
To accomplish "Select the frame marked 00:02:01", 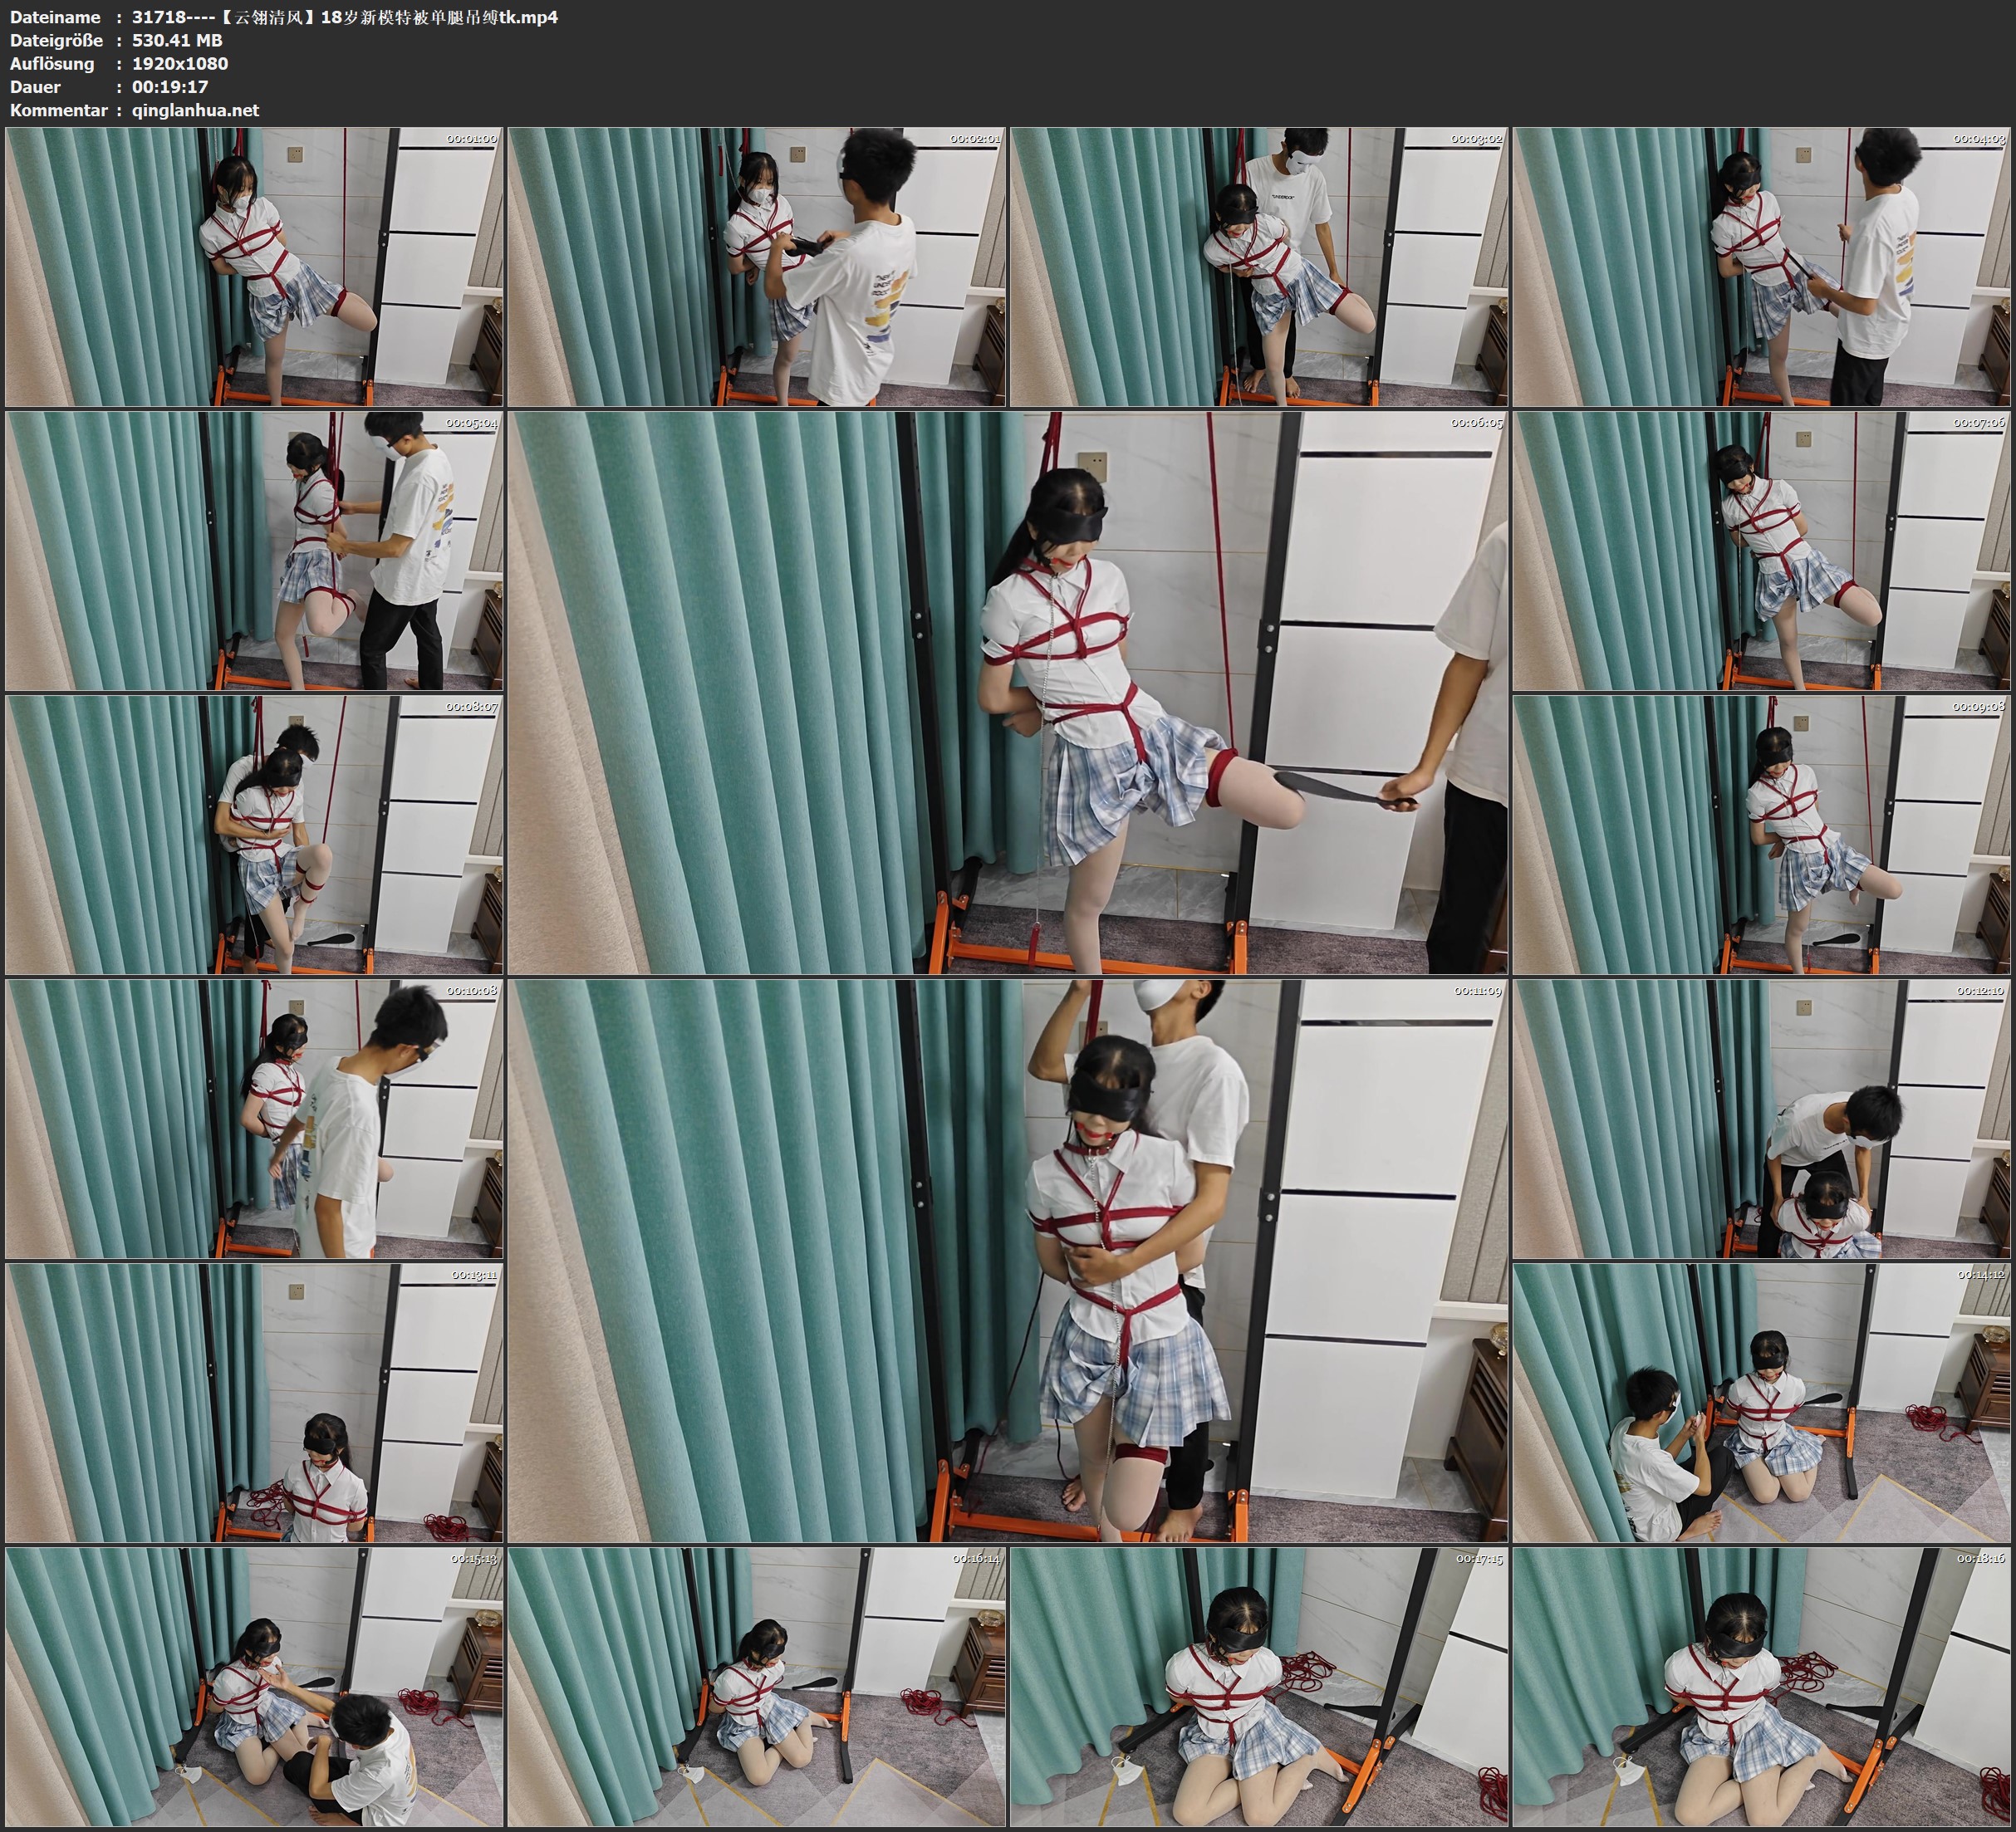I will point(757,267).
